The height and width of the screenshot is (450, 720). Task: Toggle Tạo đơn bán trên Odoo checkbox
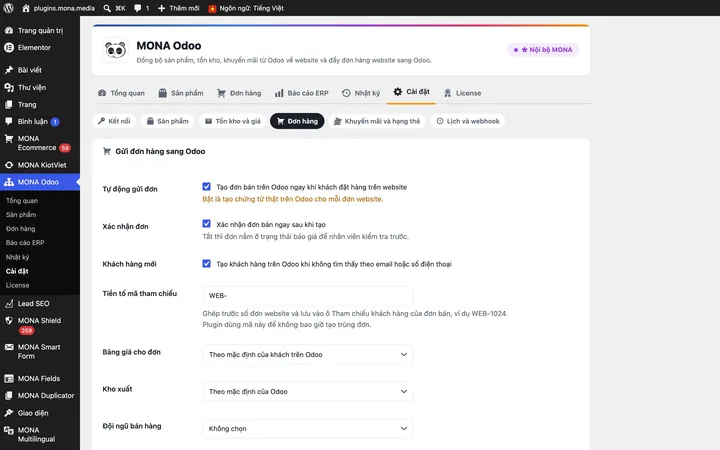[207, 186]
